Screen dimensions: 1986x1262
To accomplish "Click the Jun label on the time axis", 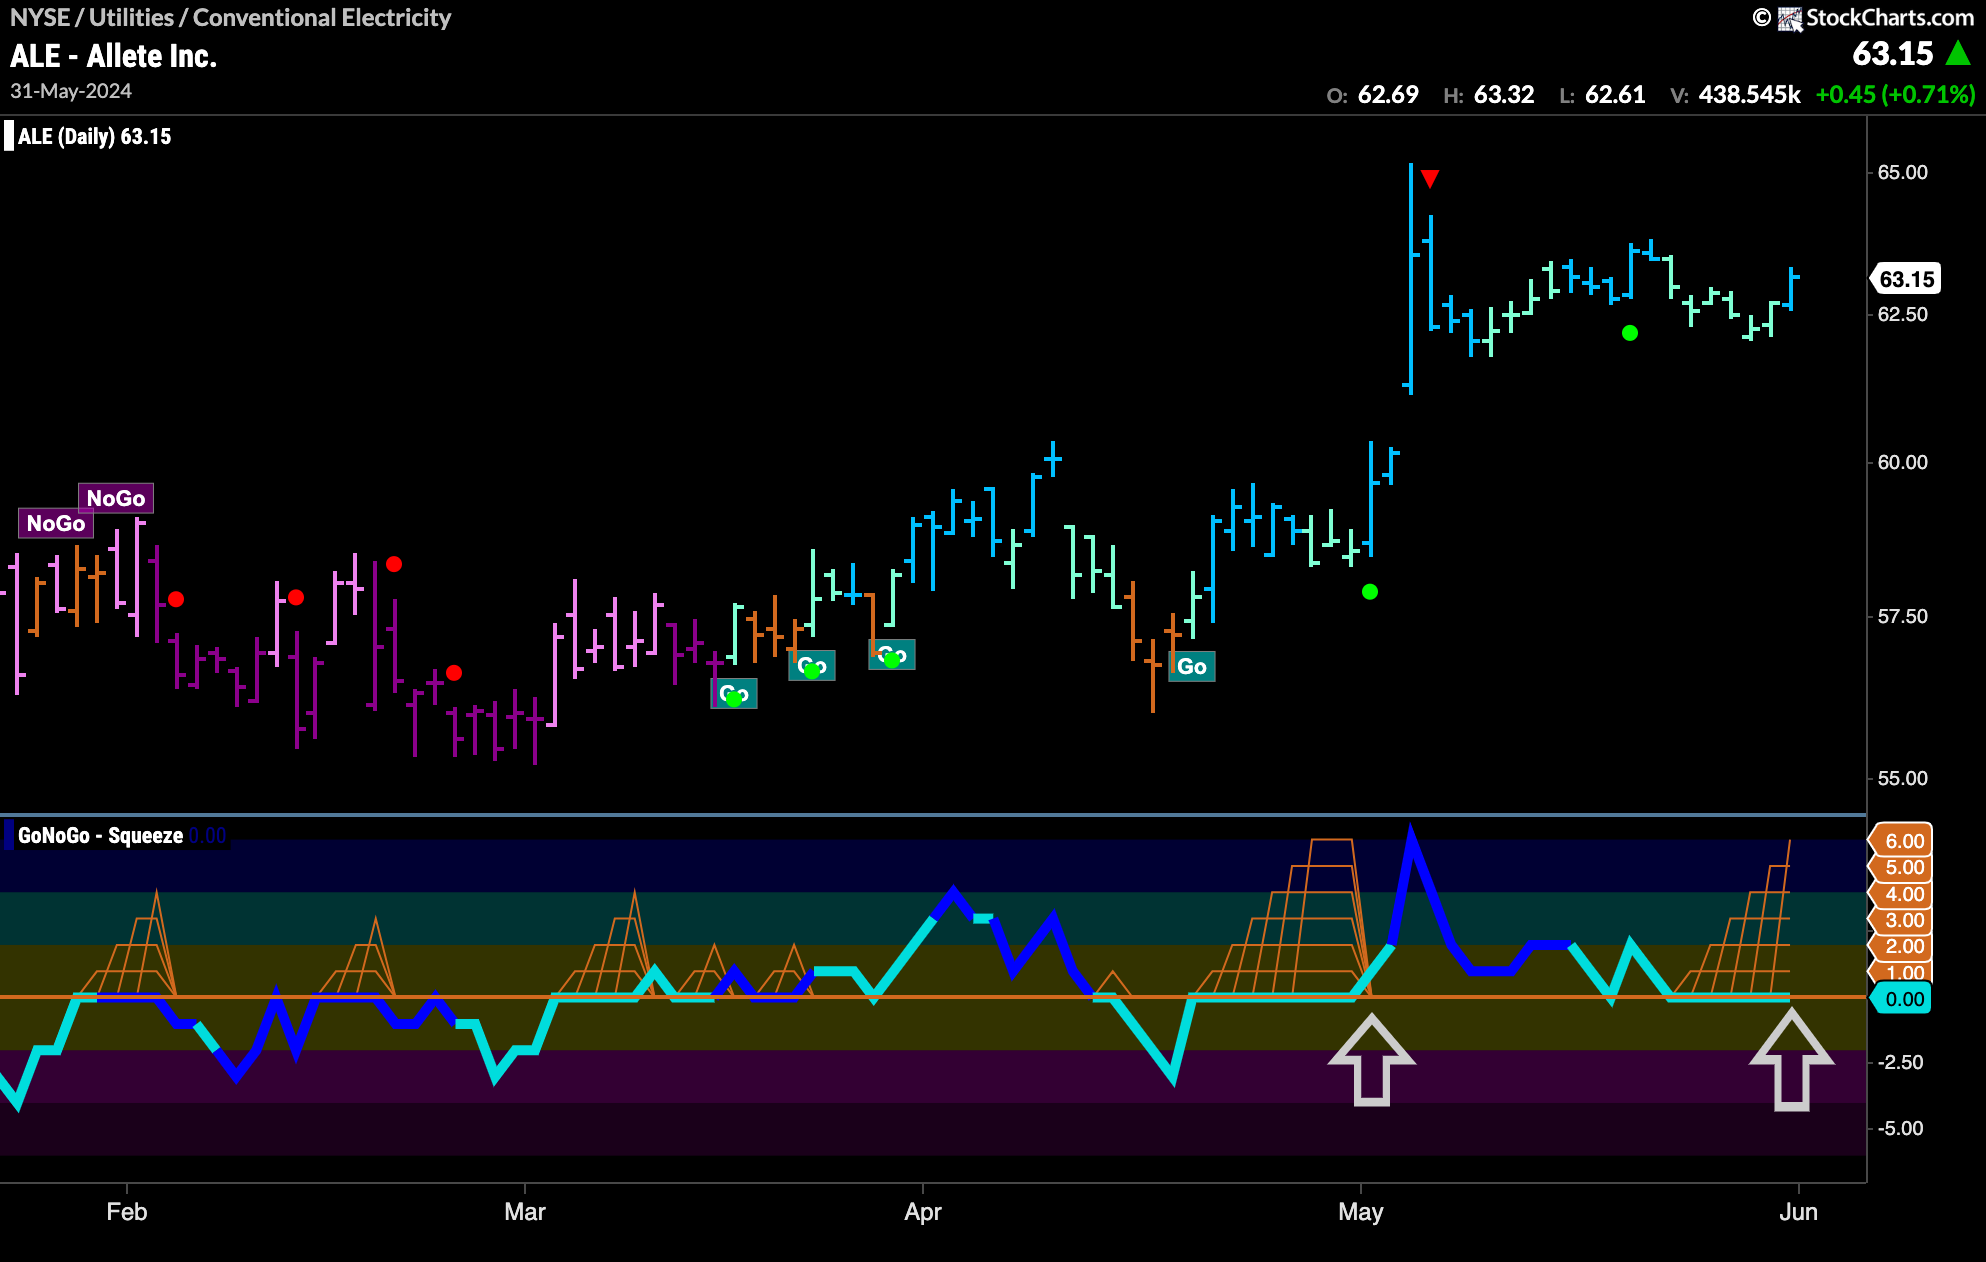I will (1798, 1212).
